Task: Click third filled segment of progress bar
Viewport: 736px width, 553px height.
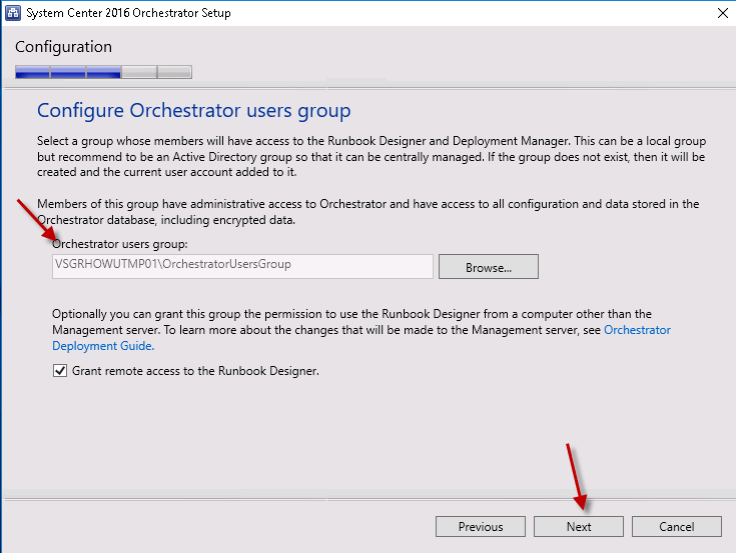Action: [103, 72]
